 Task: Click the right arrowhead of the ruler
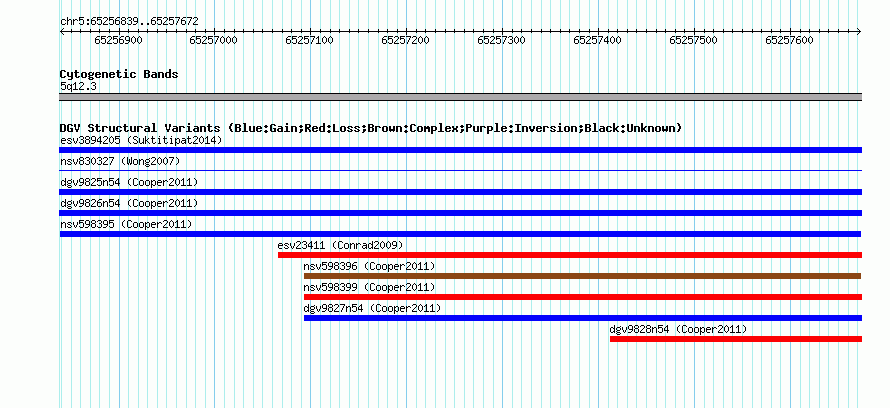[x=859, y=31]
